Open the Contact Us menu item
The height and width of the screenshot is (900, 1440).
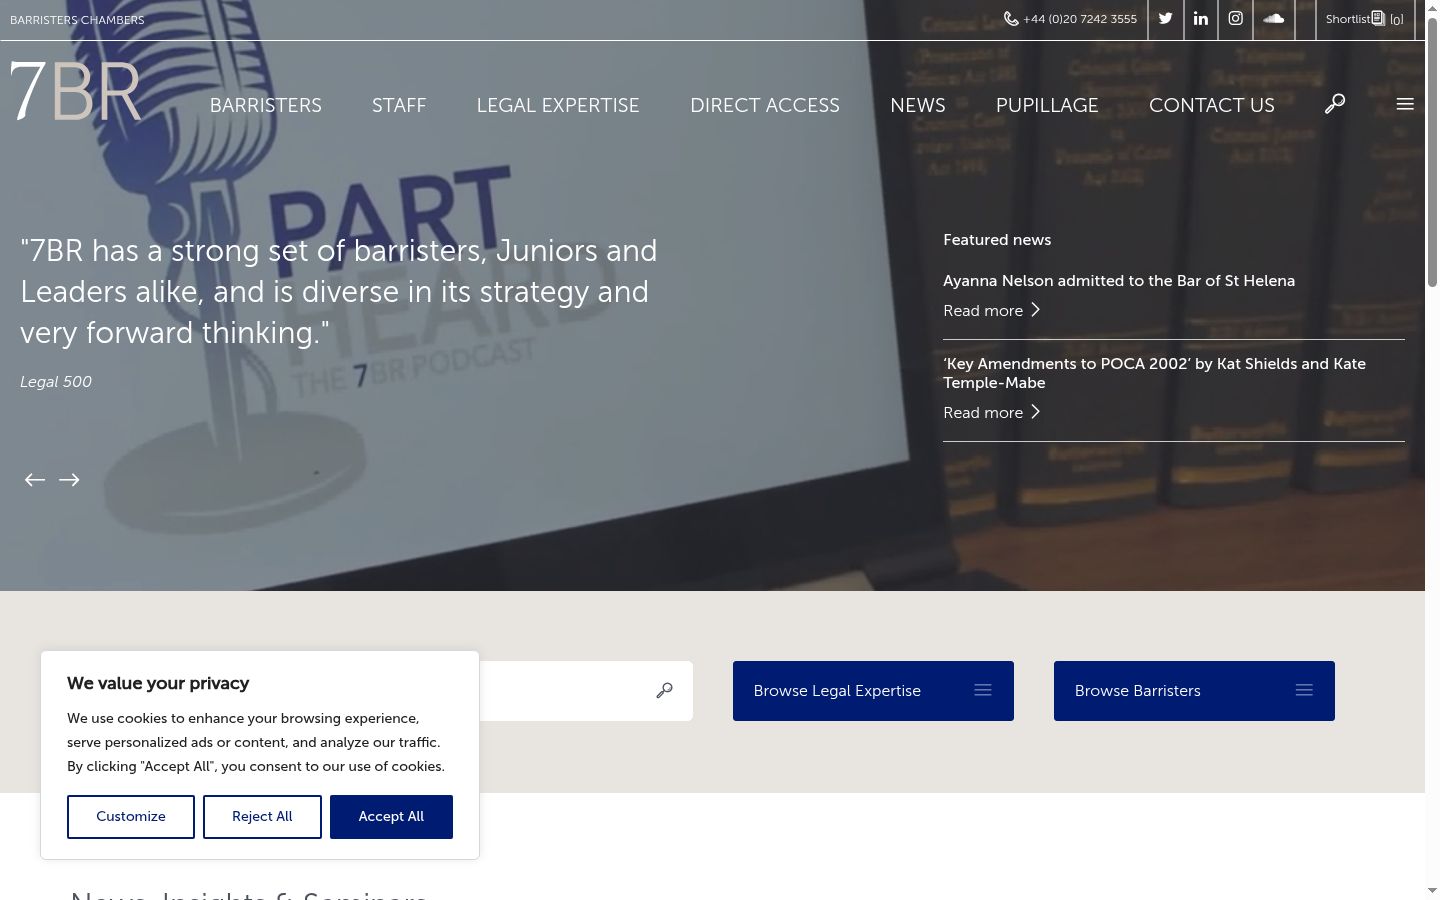pyautogui.click(x=1212, y=105)
